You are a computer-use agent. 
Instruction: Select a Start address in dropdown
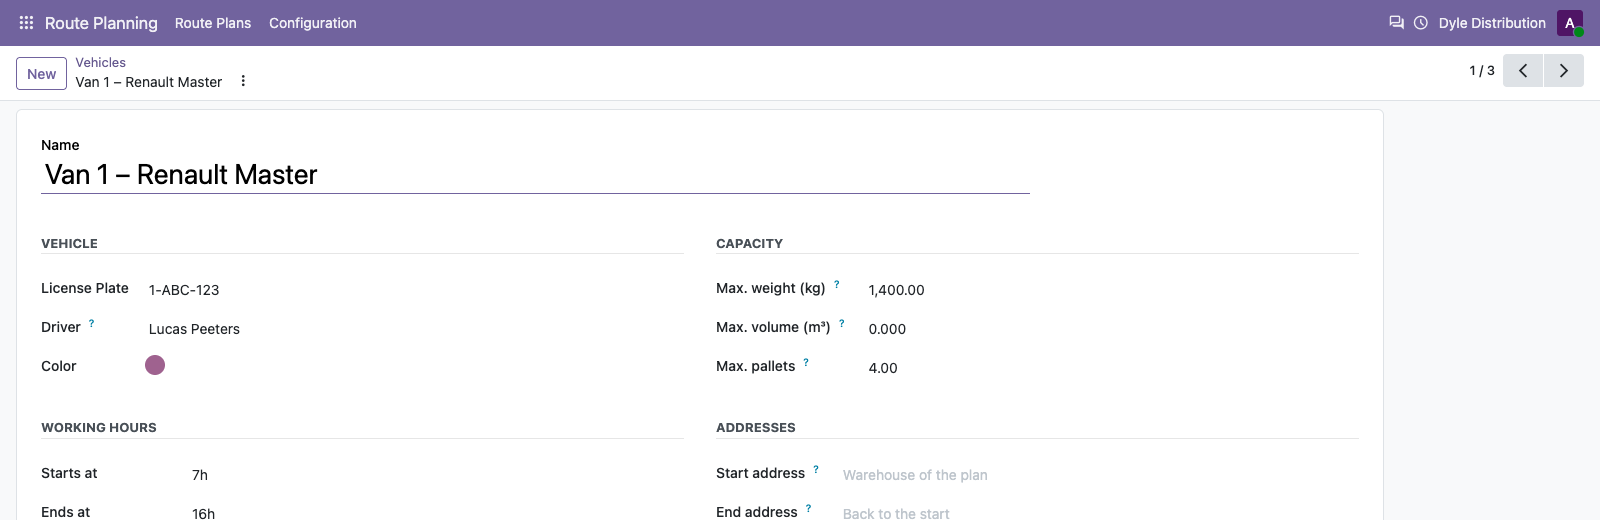click(x=1100, y=475)
